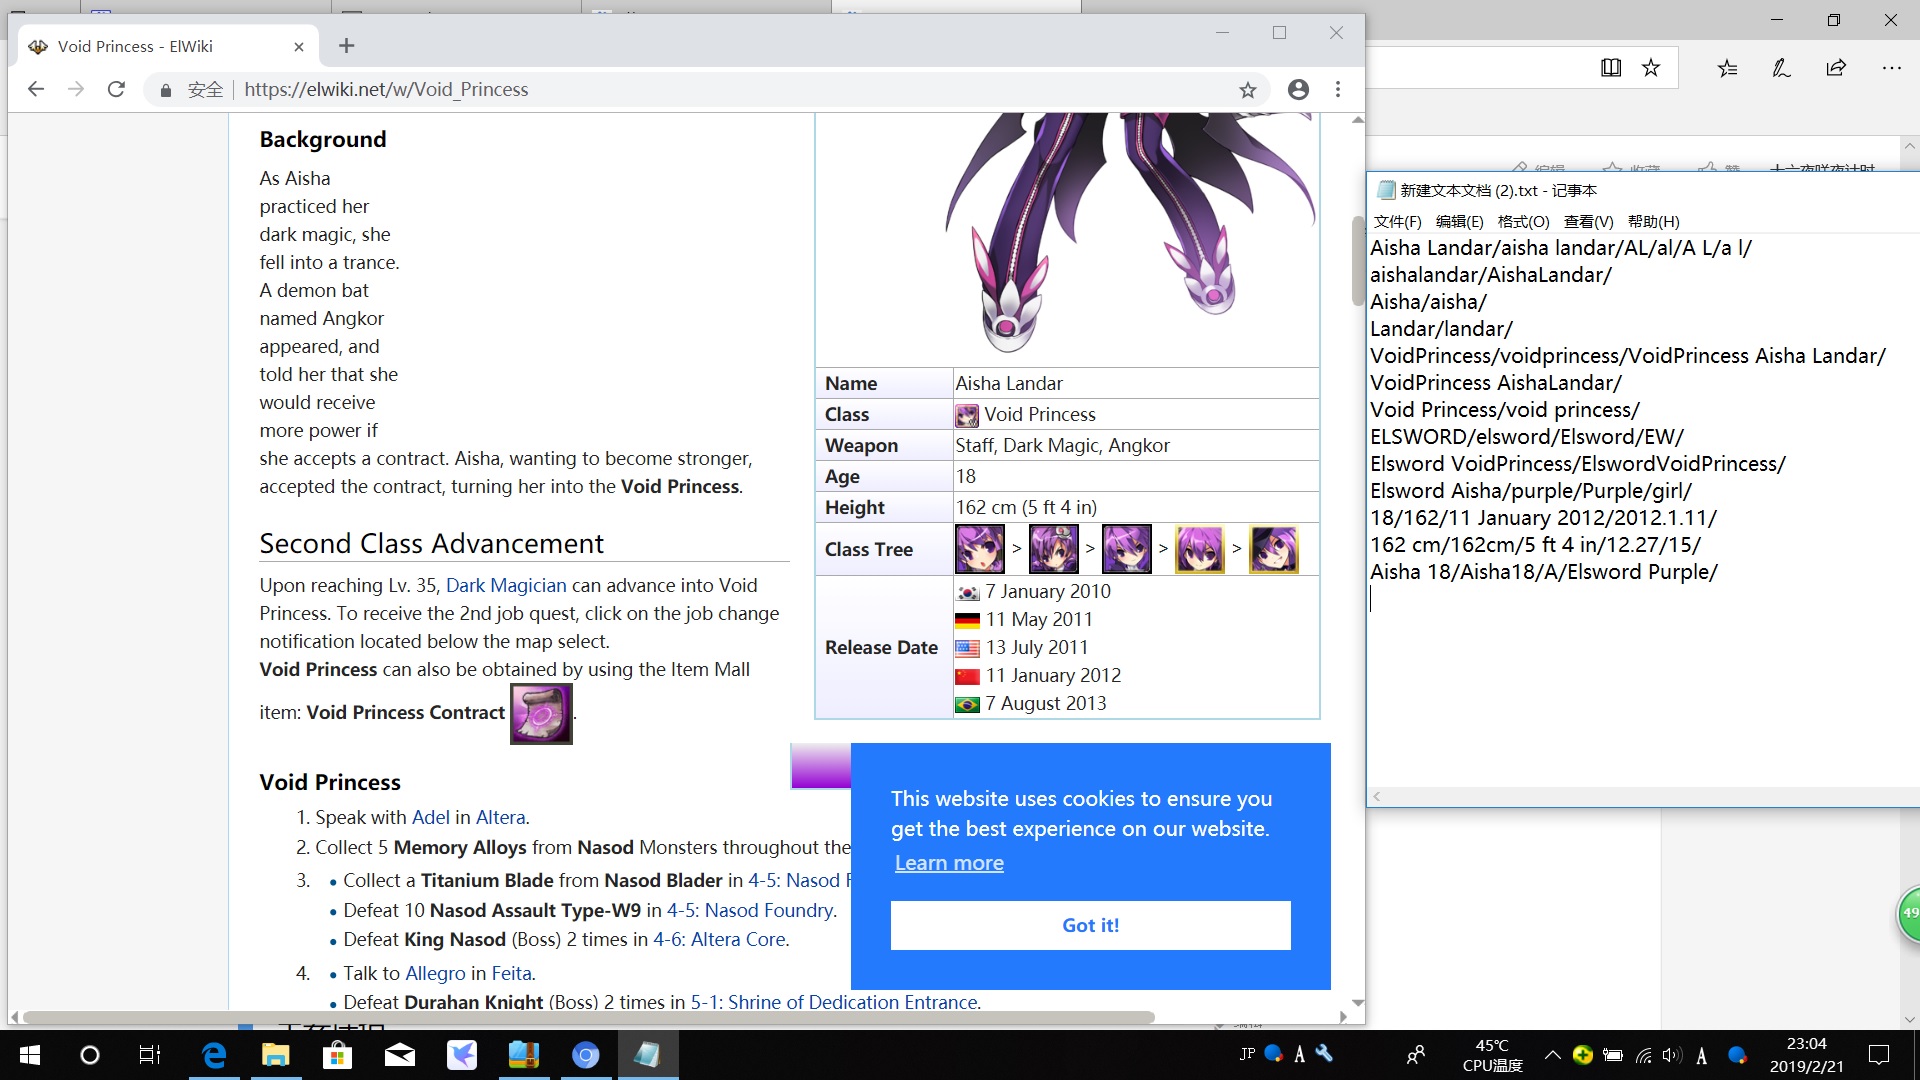
Task: Open Notepad 文件(F) menu
Action: pos(1397,222)
